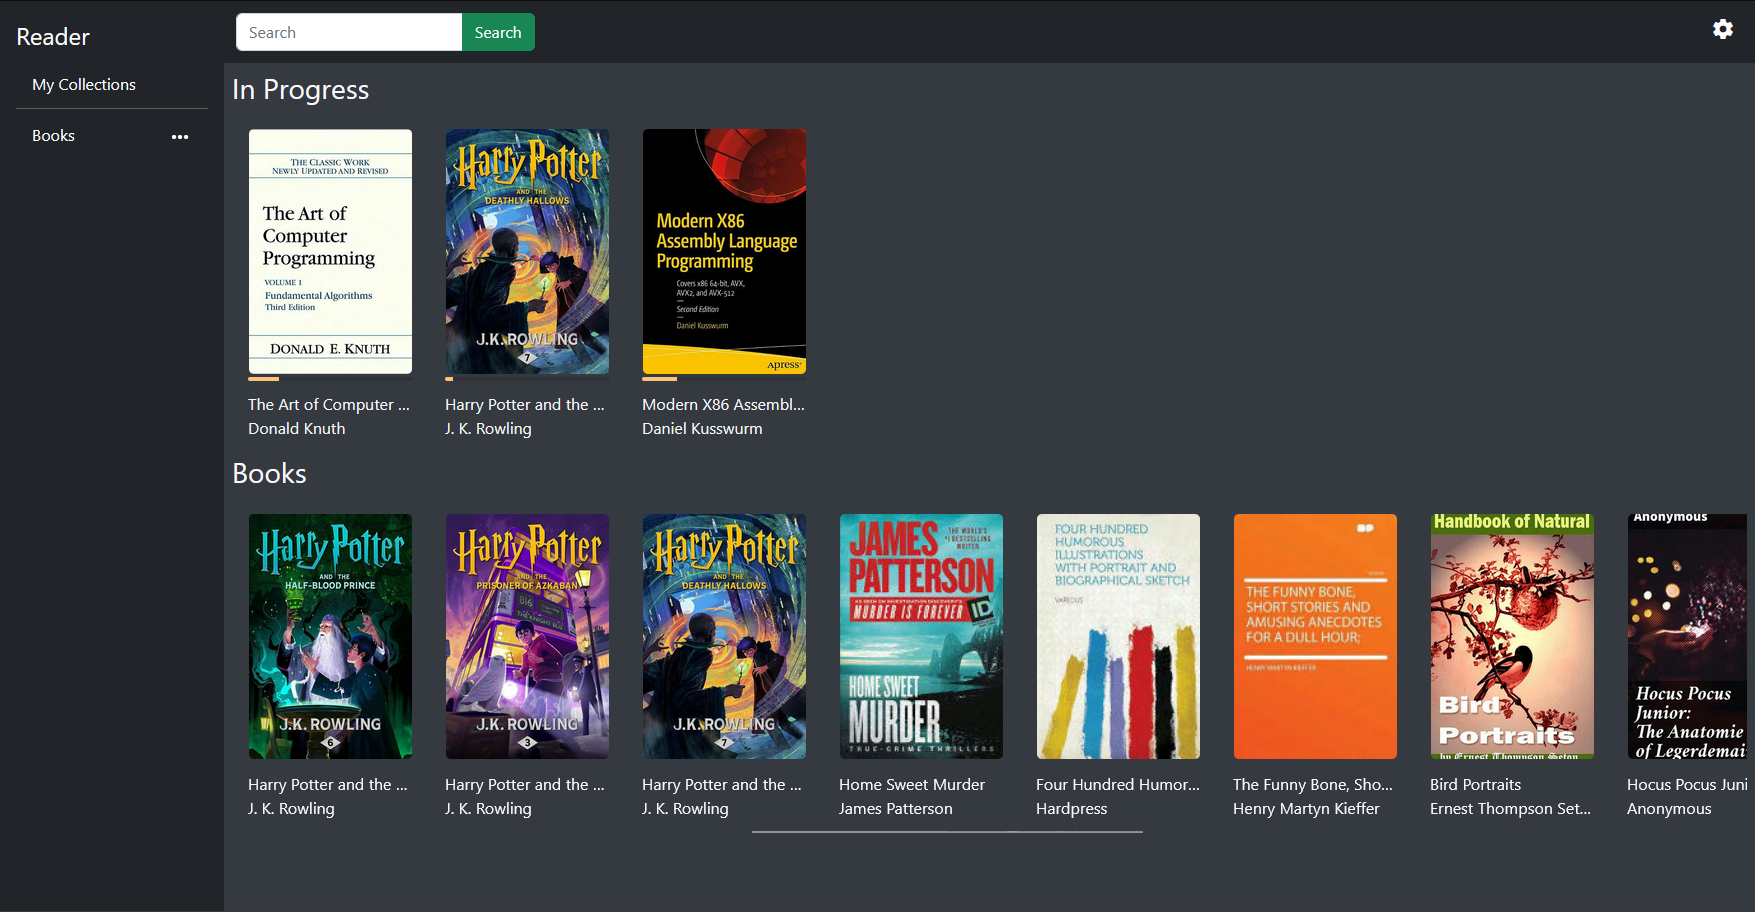Click progress bar under Art of Computer Programming
The height and width of the screenshot is (912, 1755).
click(x=330, y=379)
